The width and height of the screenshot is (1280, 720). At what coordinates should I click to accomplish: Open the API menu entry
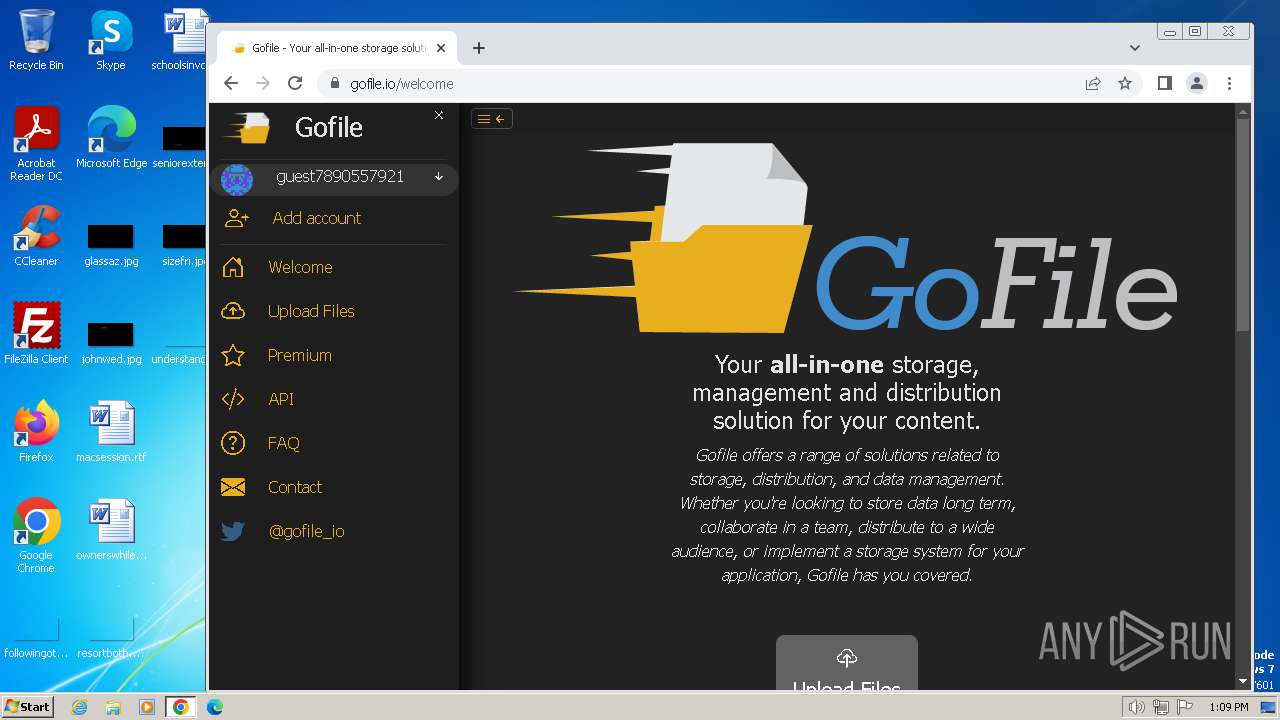point(281,399)
